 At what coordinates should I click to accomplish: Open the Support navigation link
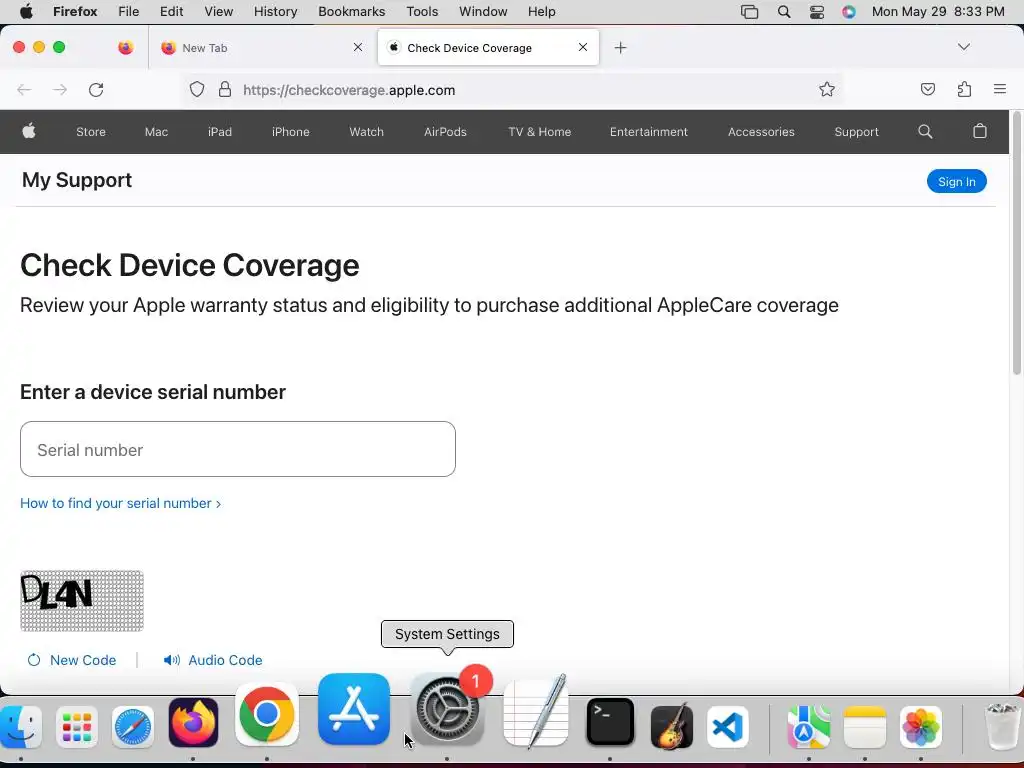tap(856, 132)
